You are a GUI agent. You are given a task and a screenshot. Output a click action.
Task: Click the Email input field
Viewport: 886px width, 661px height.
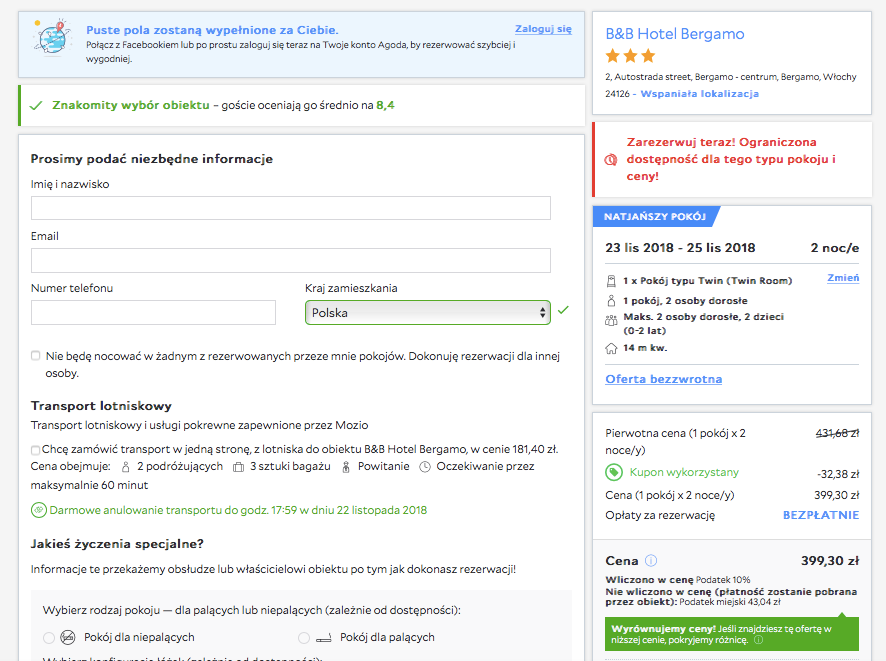pyautogui.click(x=290, y=260)
